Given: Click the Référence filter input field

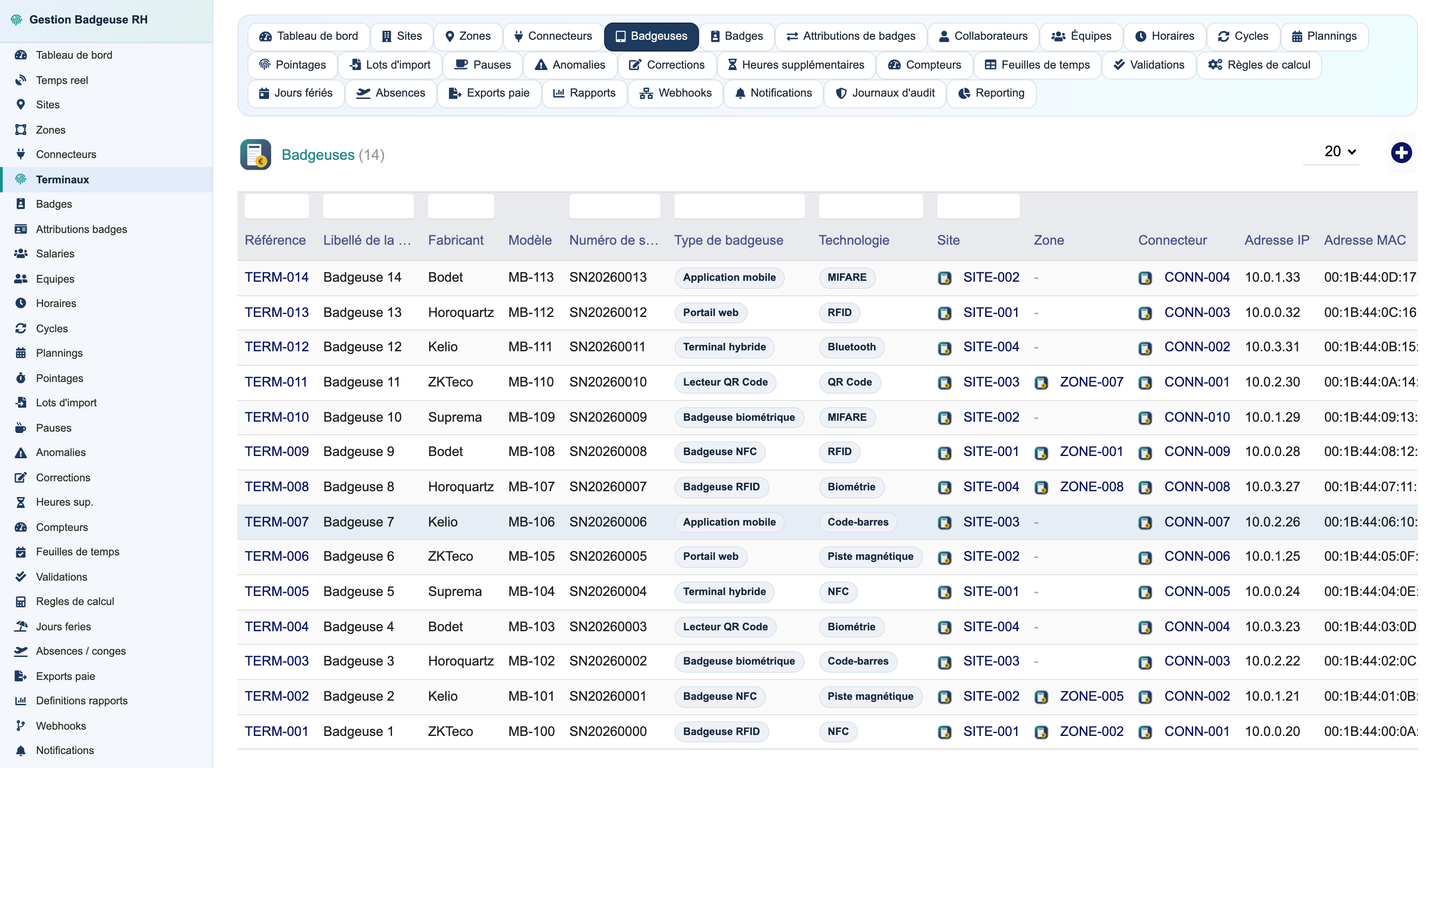Looking at the screenshot, I should (x=277, y=206).
